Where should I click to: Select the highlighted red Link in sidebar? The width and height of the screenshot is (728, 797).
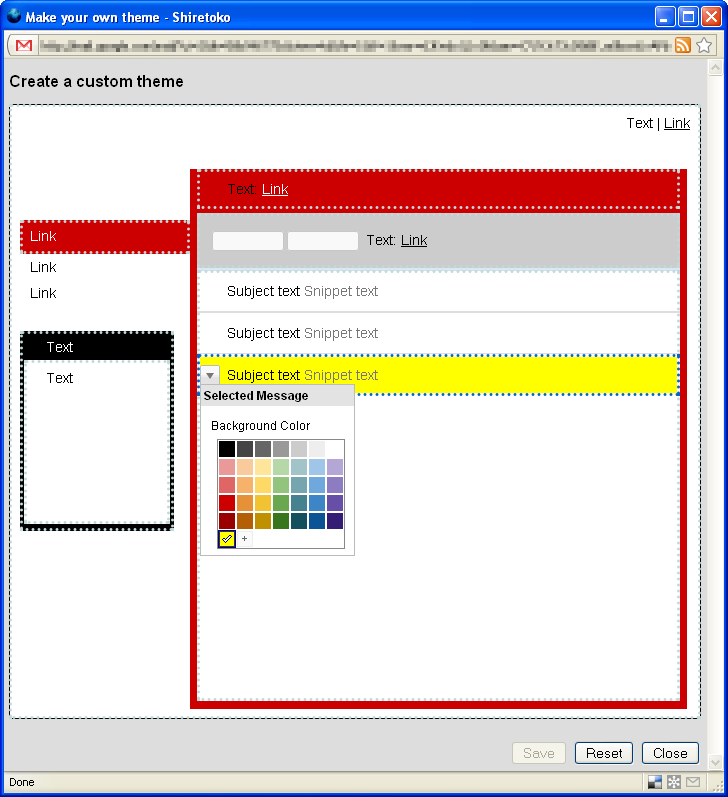[43, 236]
